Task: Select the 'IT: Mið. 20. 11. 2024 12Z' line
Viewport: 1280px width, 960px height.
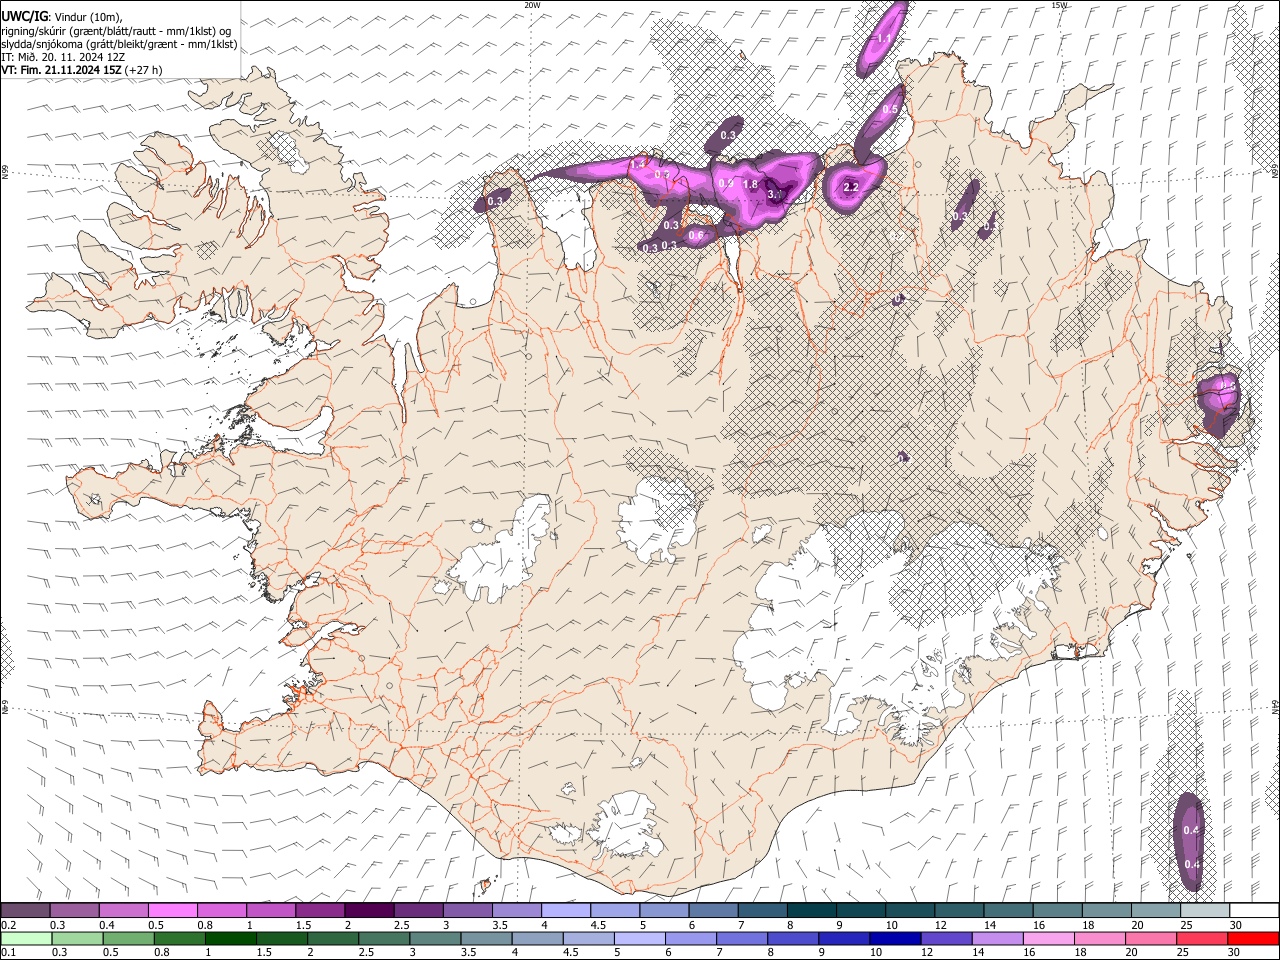Action: [63, 57]
